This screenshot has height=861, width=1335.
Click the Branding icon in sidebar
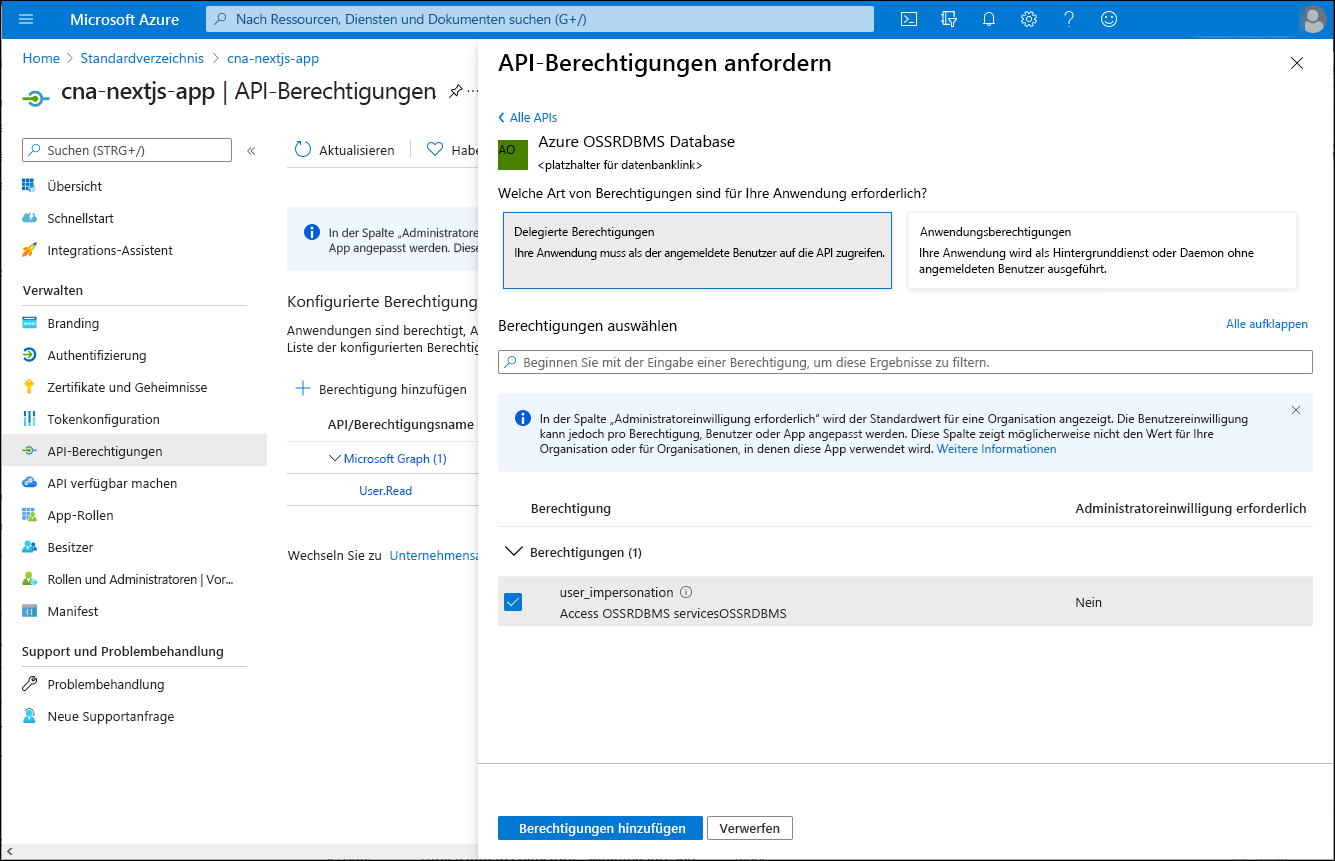[x=29, y=323]
